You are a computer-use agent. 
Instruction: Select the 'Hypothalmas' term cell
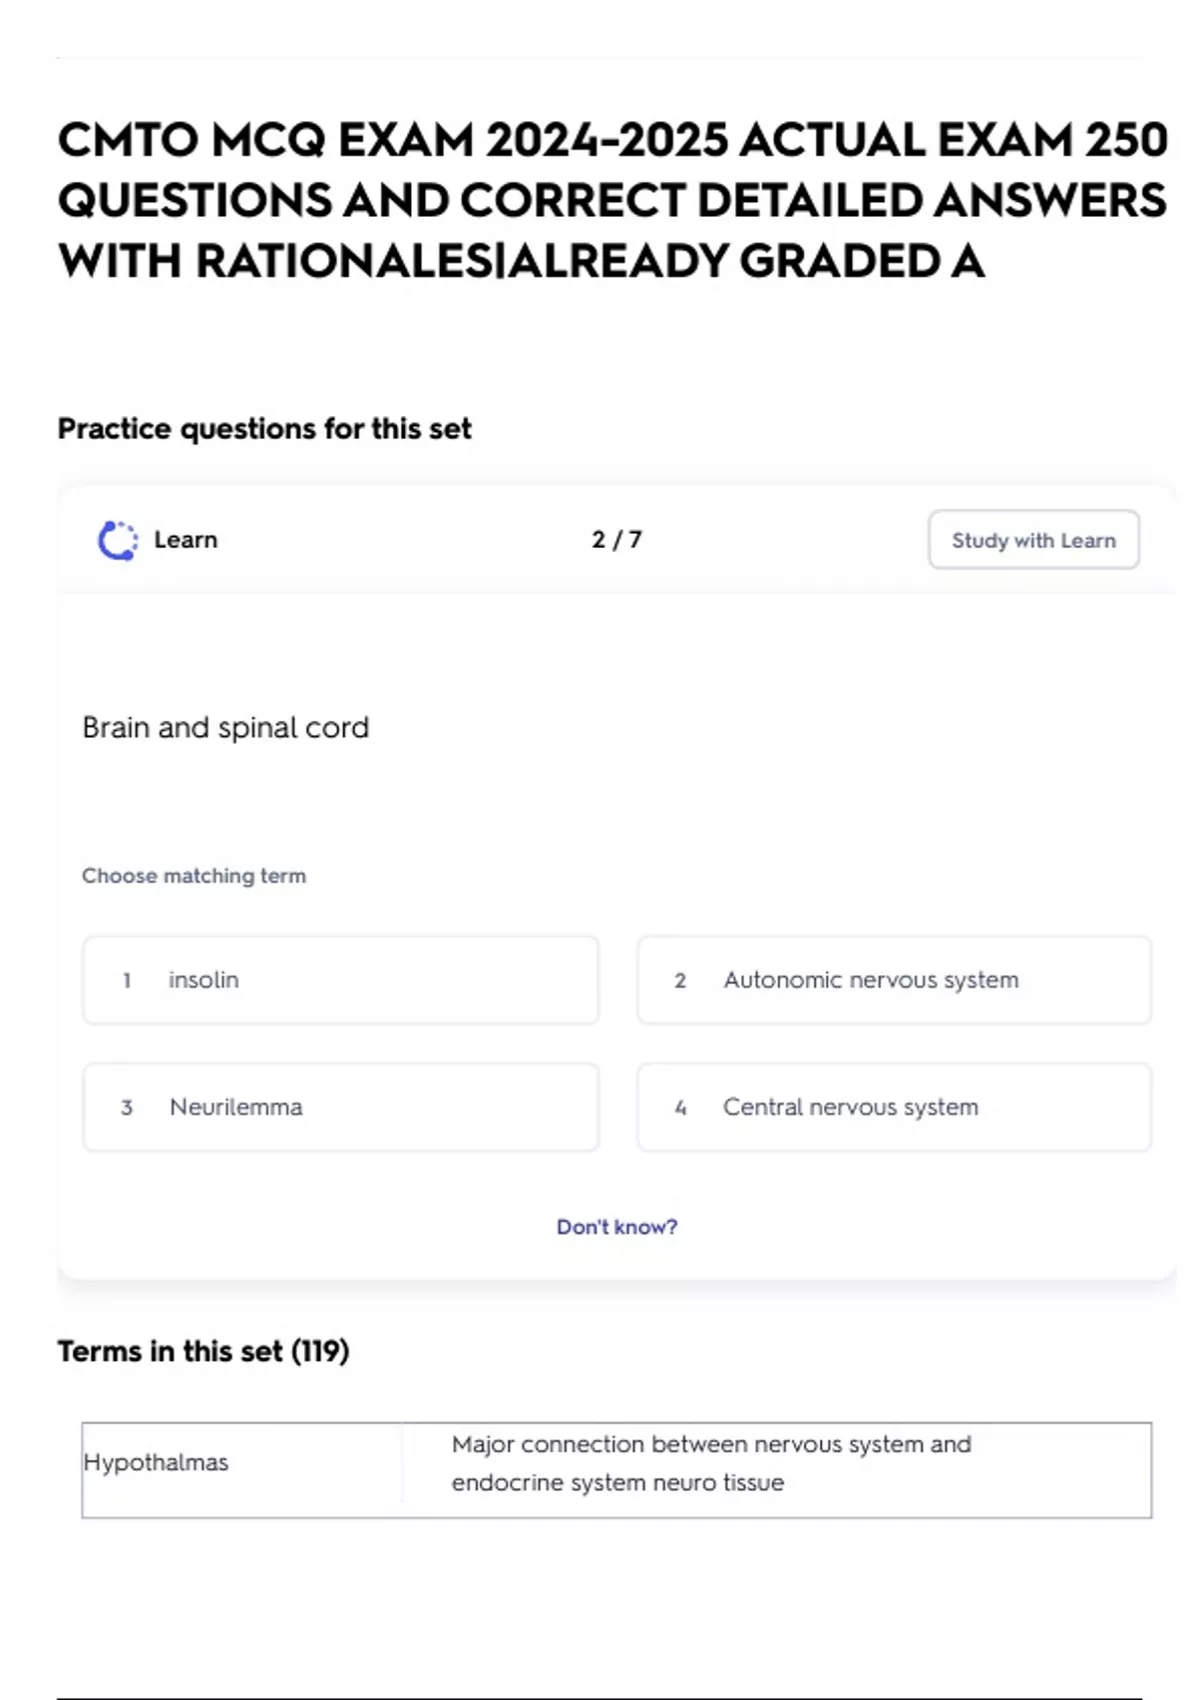pos(156,1463)
